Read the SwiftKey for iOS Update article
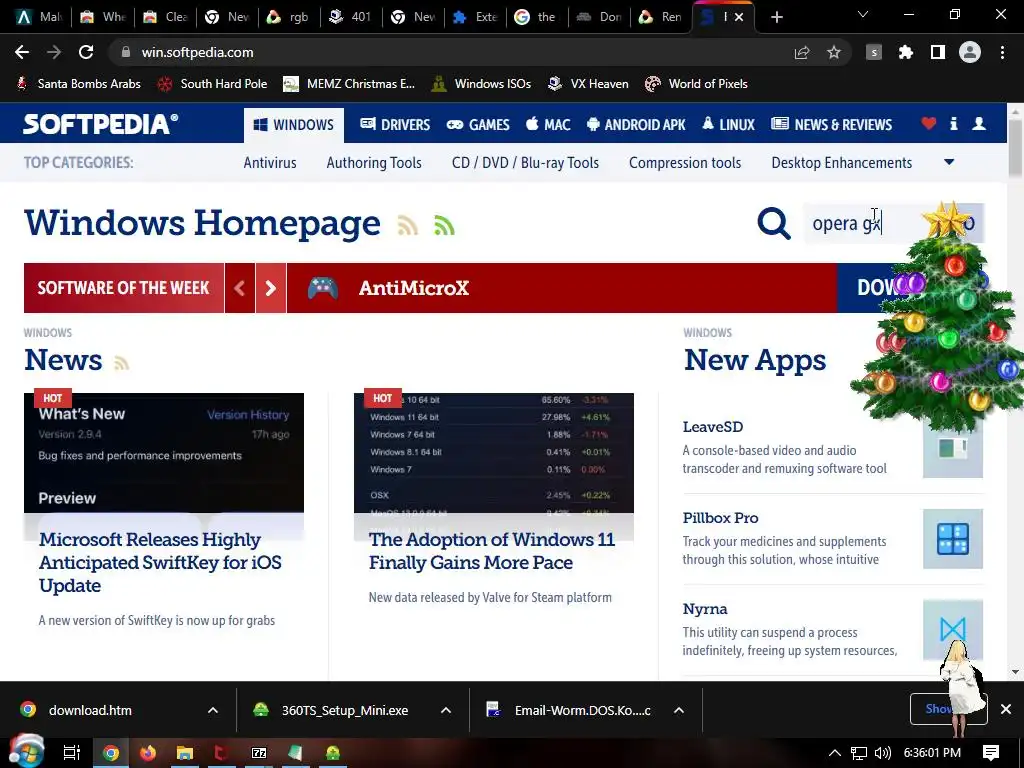The width and height of the screenshot is (1024, 768). pos(160,562)
